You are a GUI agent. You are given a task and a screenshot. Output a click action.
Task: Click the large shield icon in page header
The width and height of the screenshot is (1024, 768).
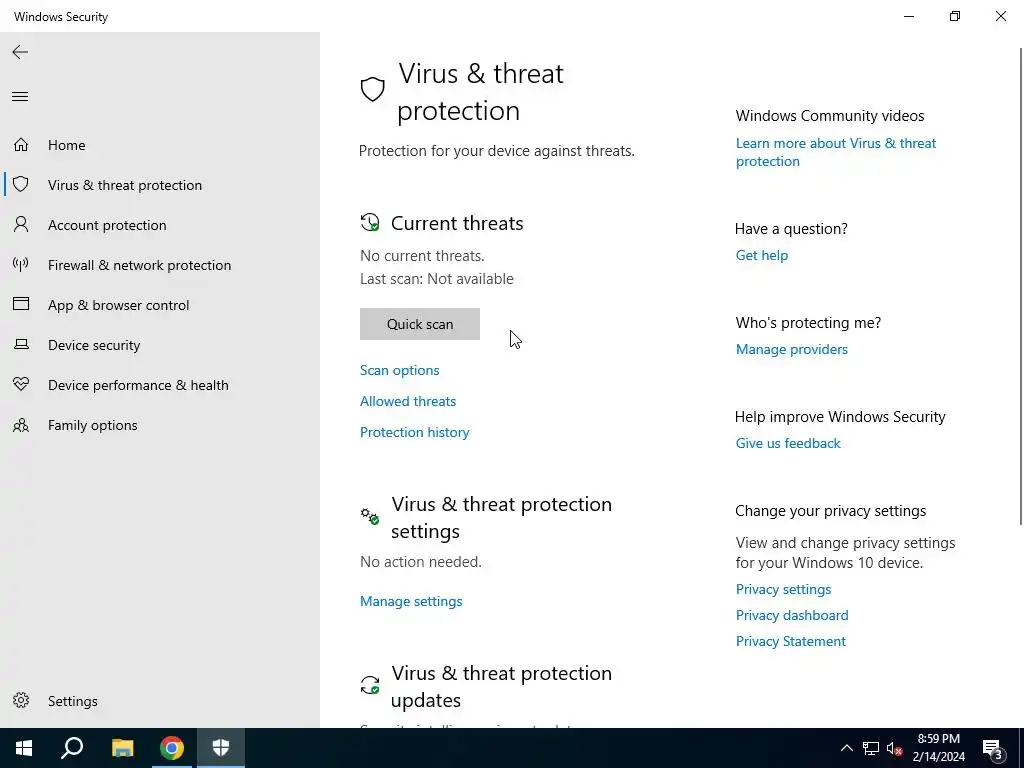click(373, 89)
